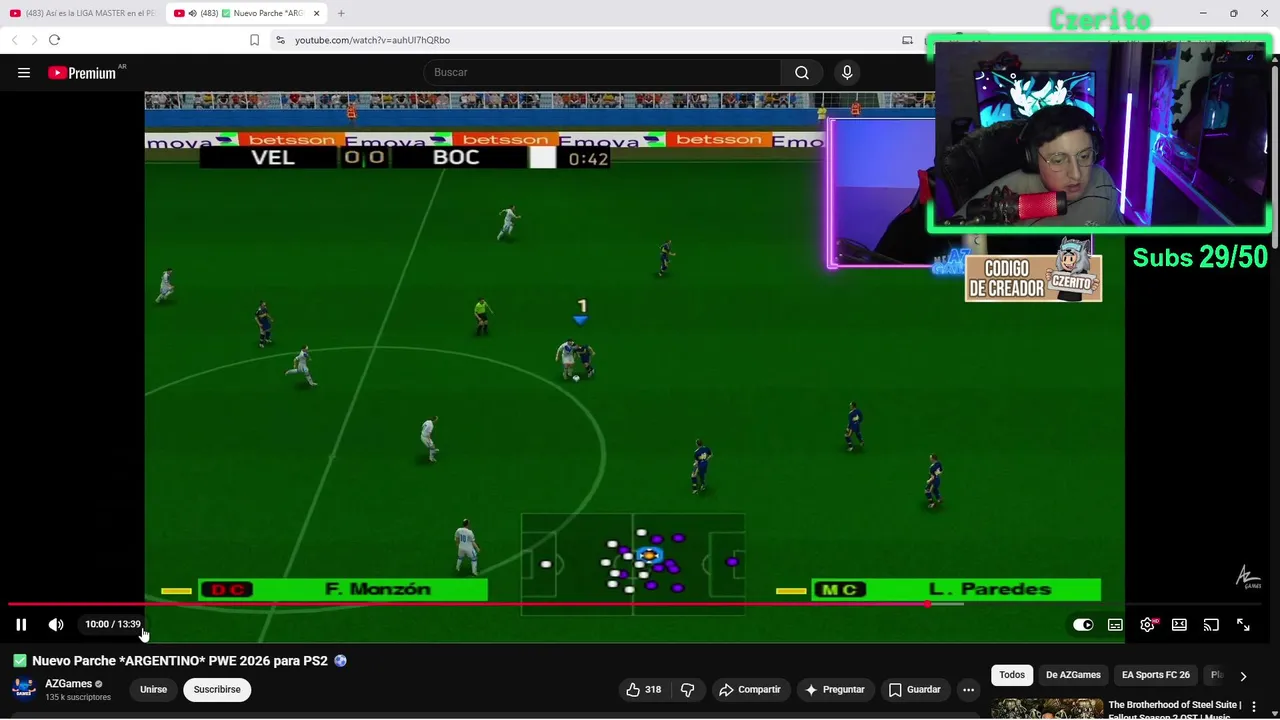
Task: Select the 'De AZGames' filter chip
Action: (1073, 675)
